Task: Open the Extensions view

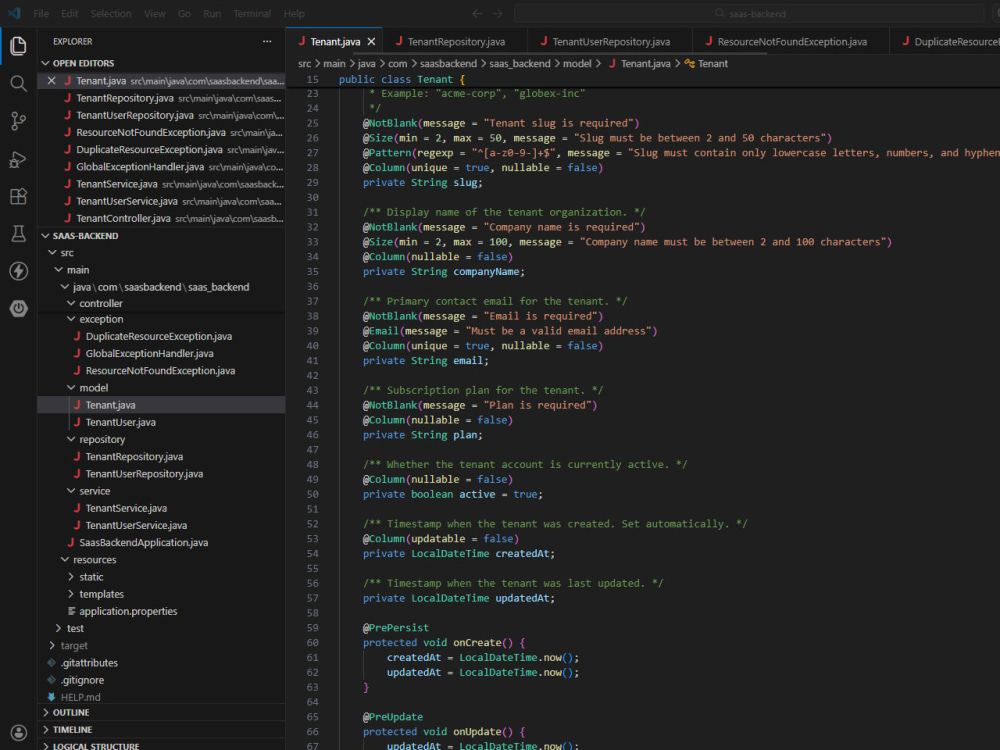Action: tap(18, 196)
